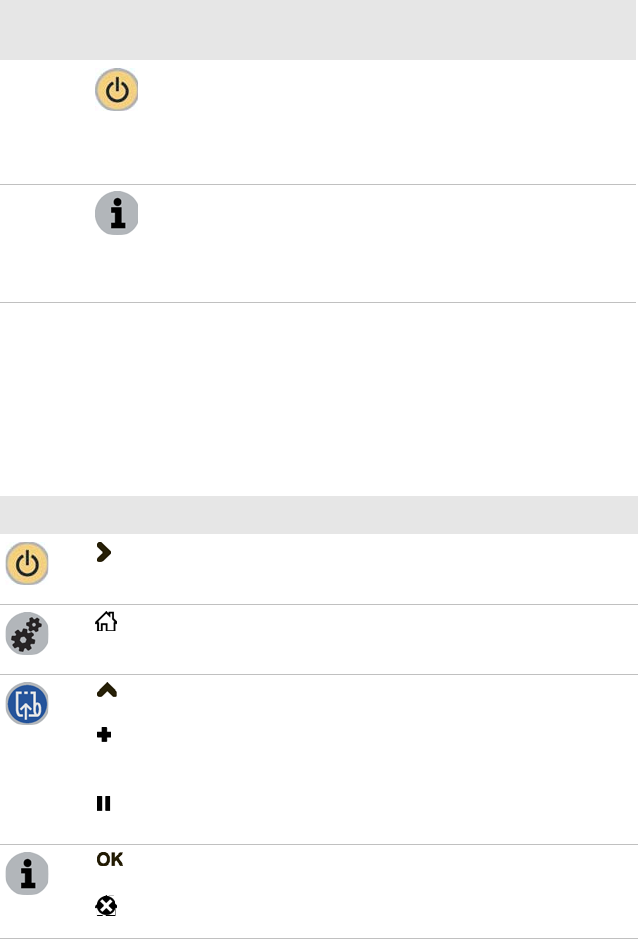Click the gray info icon in the upper table
The image size is (638, 939).
117,214
